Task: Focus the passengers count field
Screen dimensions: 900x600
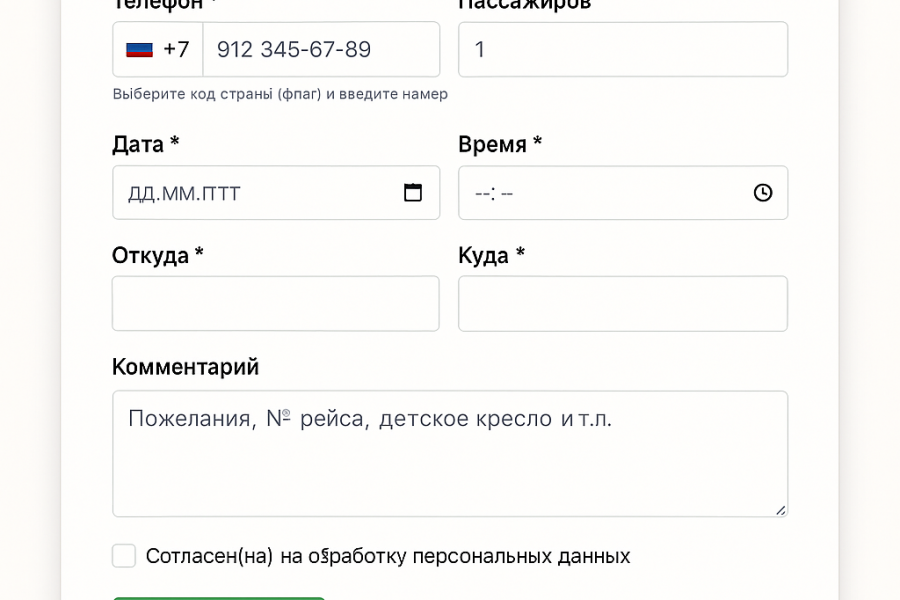Action: coord(622,50)
